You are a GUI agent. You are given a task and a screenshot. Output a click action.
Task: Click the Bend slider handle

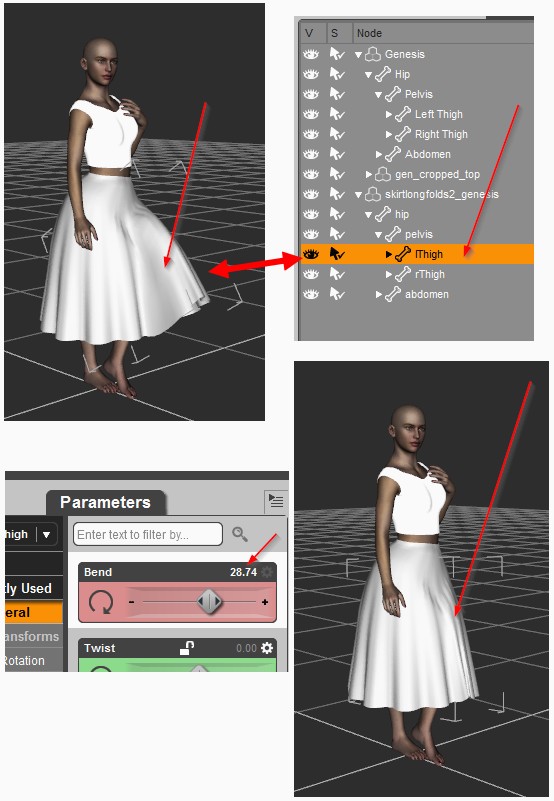tap(210, 602)
